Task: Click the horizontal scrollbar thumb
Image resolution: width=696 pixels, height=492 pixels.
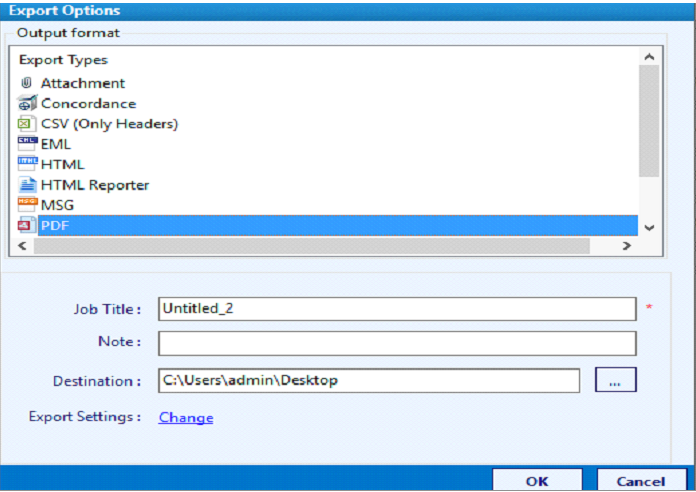Action: tap(312, 246)
